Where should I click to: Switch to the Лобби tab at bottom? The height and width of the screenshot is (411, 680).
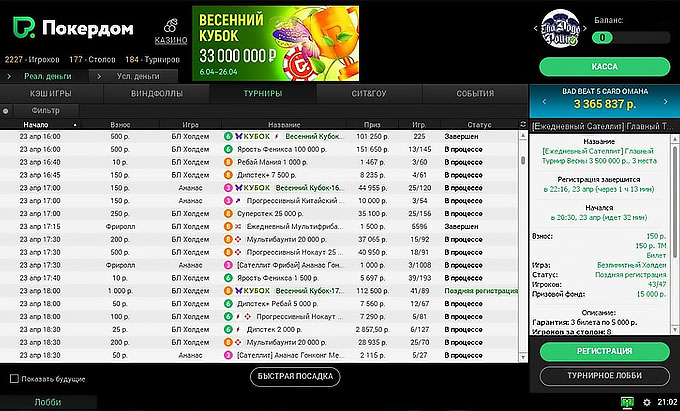48,402
